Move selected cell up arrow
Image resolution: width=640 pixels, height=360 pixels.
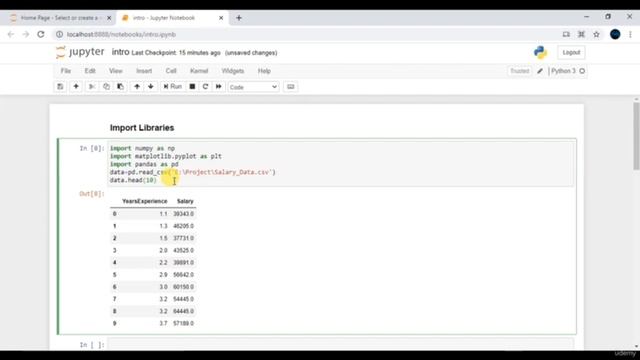coord(137,87)
